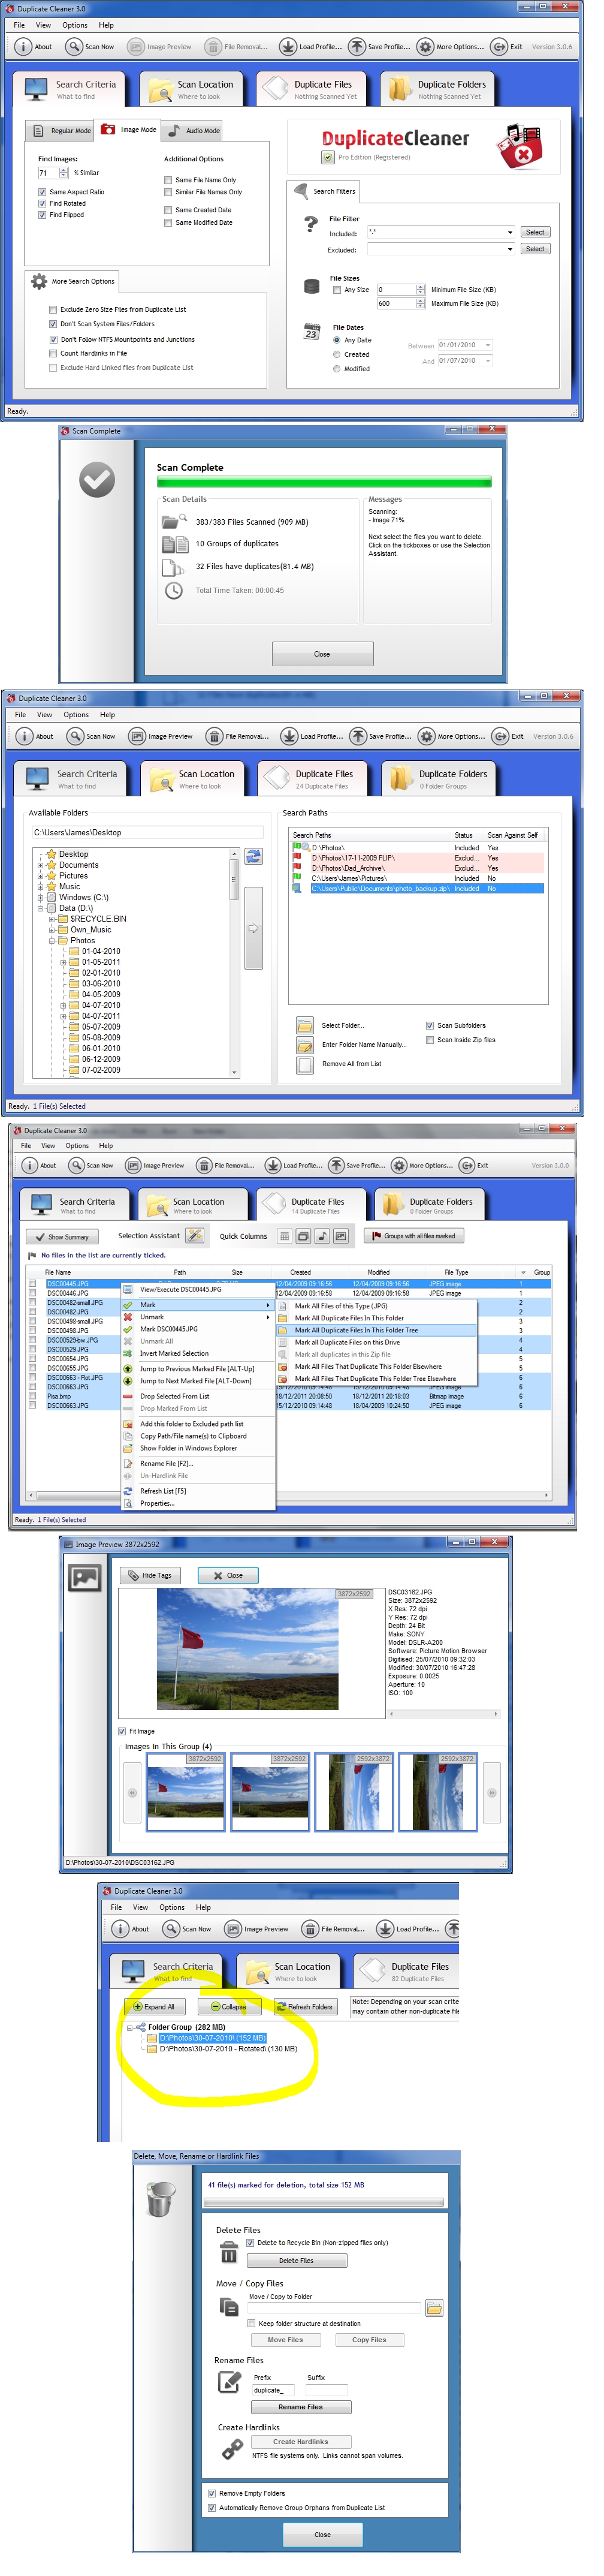The image size is (604, 2576).
Task: Expand the Documents node in folder tree
Action: (40, 865)
